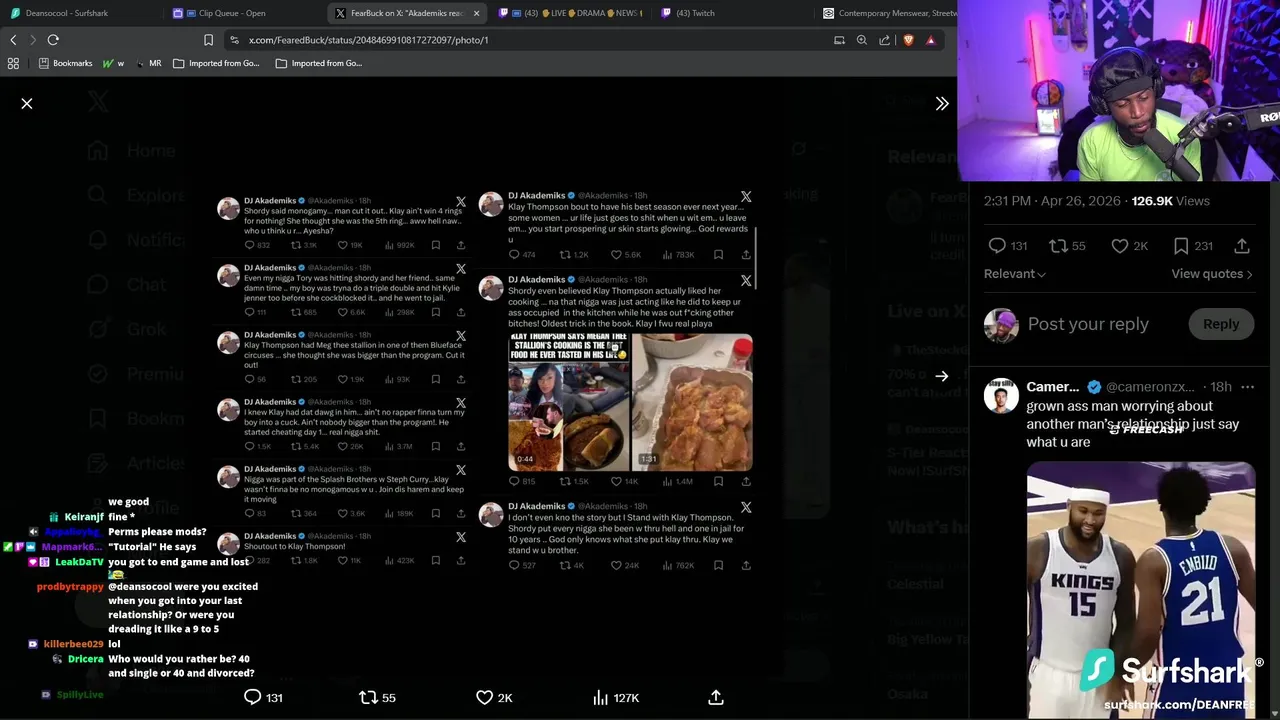
Task: Open the Bookmarks folder in bookmarks bar
Action: pos(65,63)
